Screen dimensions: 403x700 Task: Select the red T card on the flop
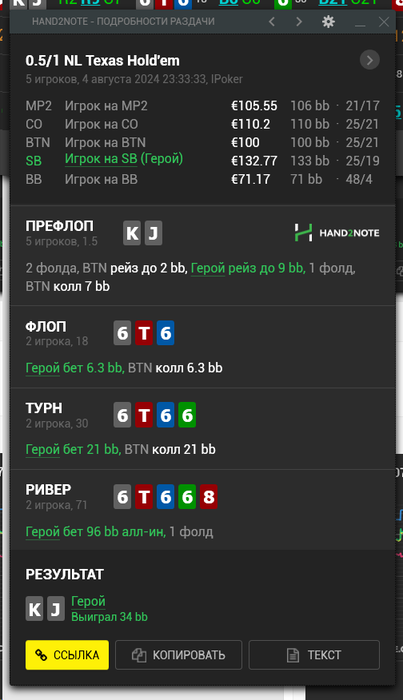click(x=144, y=333)
